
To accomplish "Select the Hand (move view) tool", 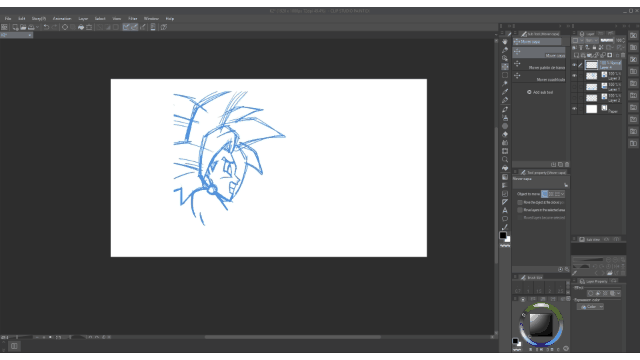I will click(x=505, y=42).
